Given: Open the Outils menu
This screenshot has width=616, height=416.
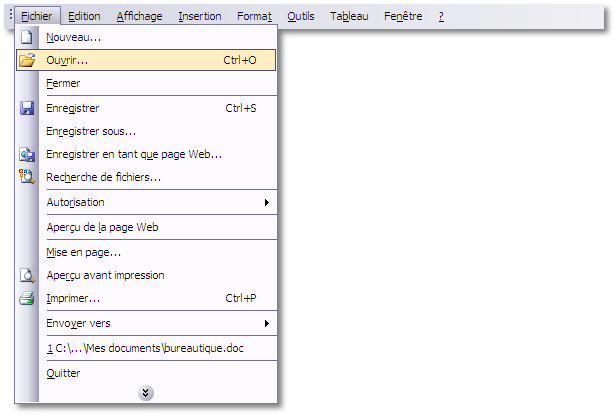Looking at the screenshot, I should point(301,16).
